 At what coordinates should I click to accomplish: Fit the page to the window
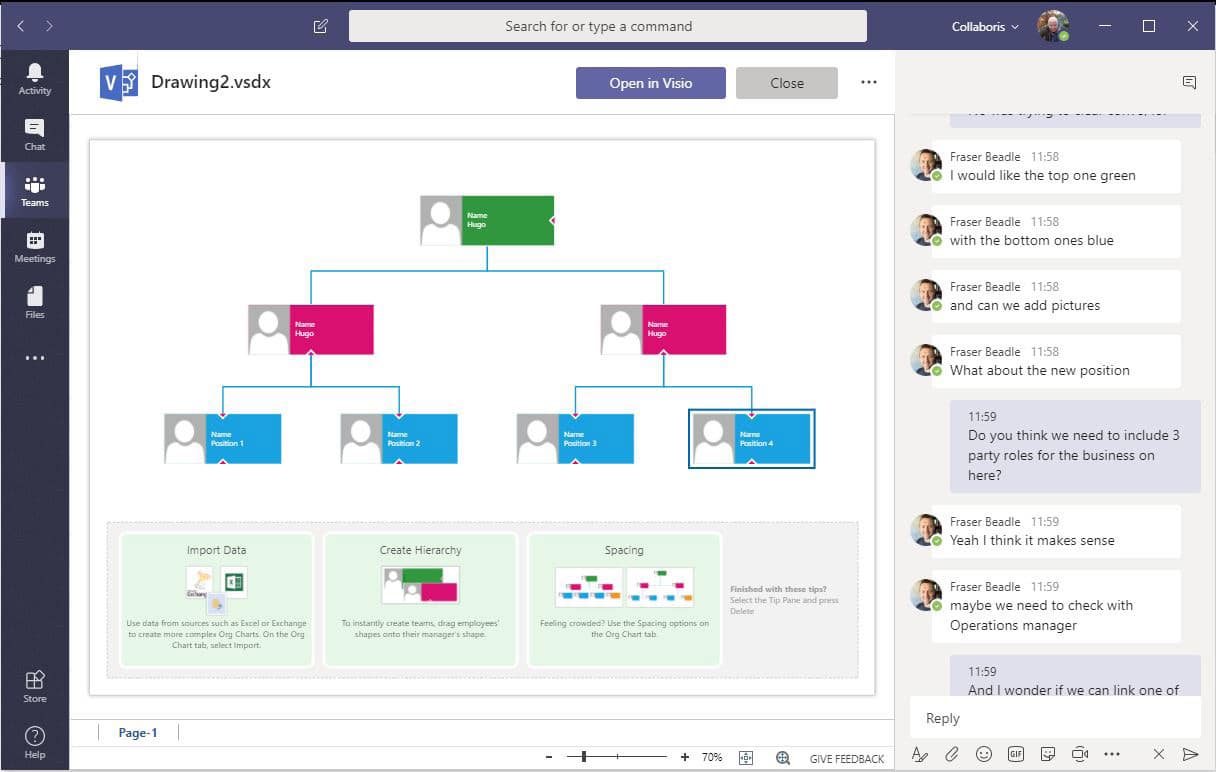pyautogui.click(x=745, y=758)
